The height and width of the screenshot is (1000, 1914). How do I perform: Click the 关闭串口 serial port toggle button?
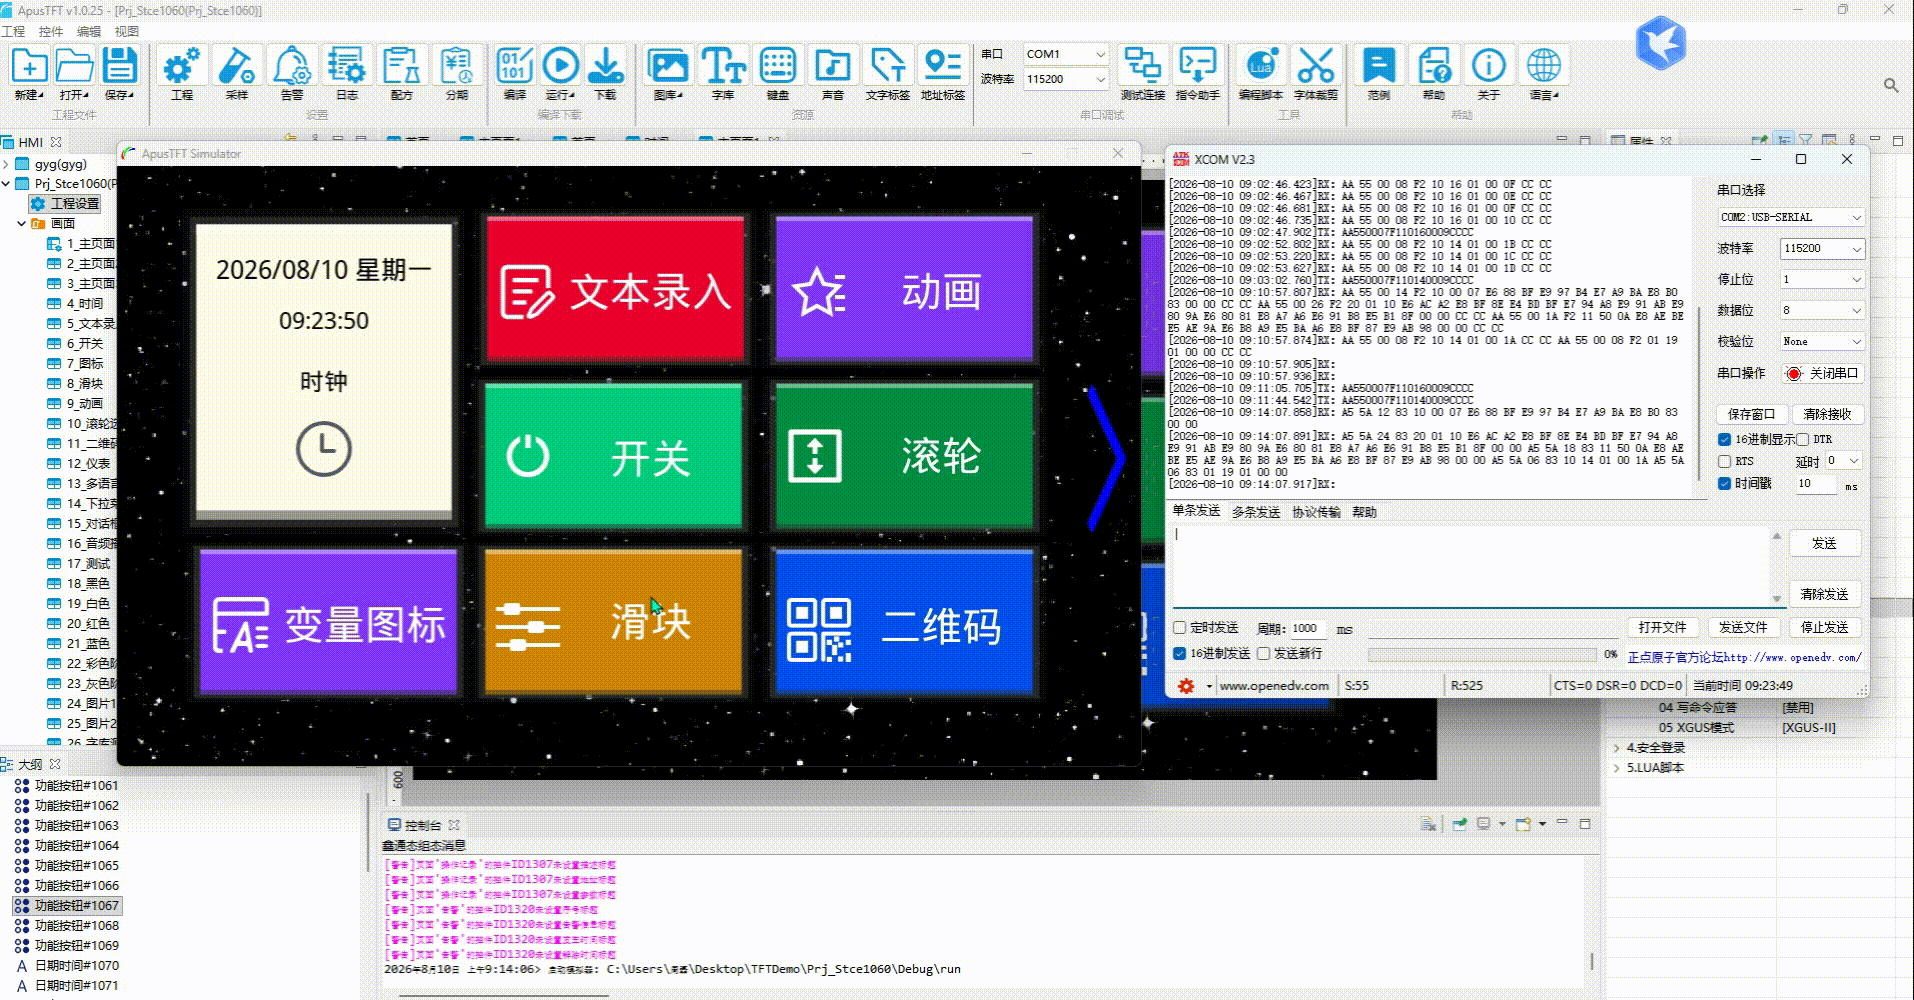point(1824,373)
